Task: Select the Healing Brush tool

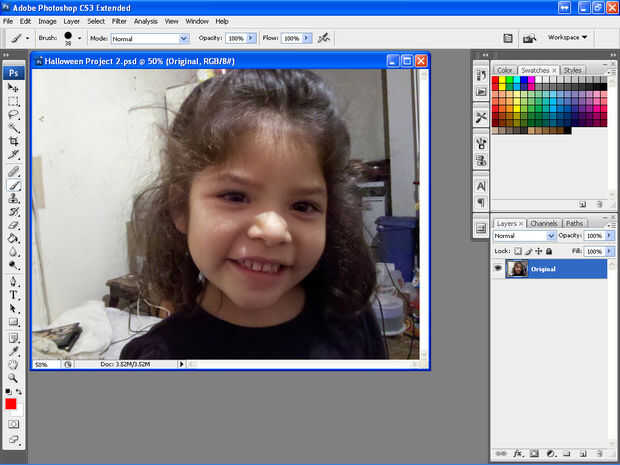Action: [x=13, y=172]
